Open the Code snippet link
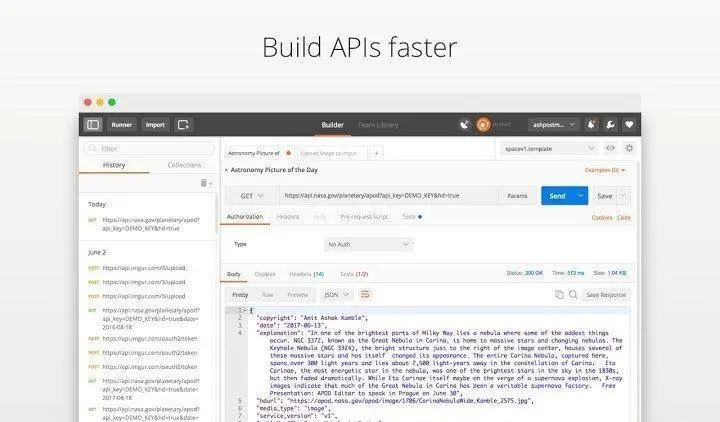The height and width of the screenshot is (422, 720). 624,218
